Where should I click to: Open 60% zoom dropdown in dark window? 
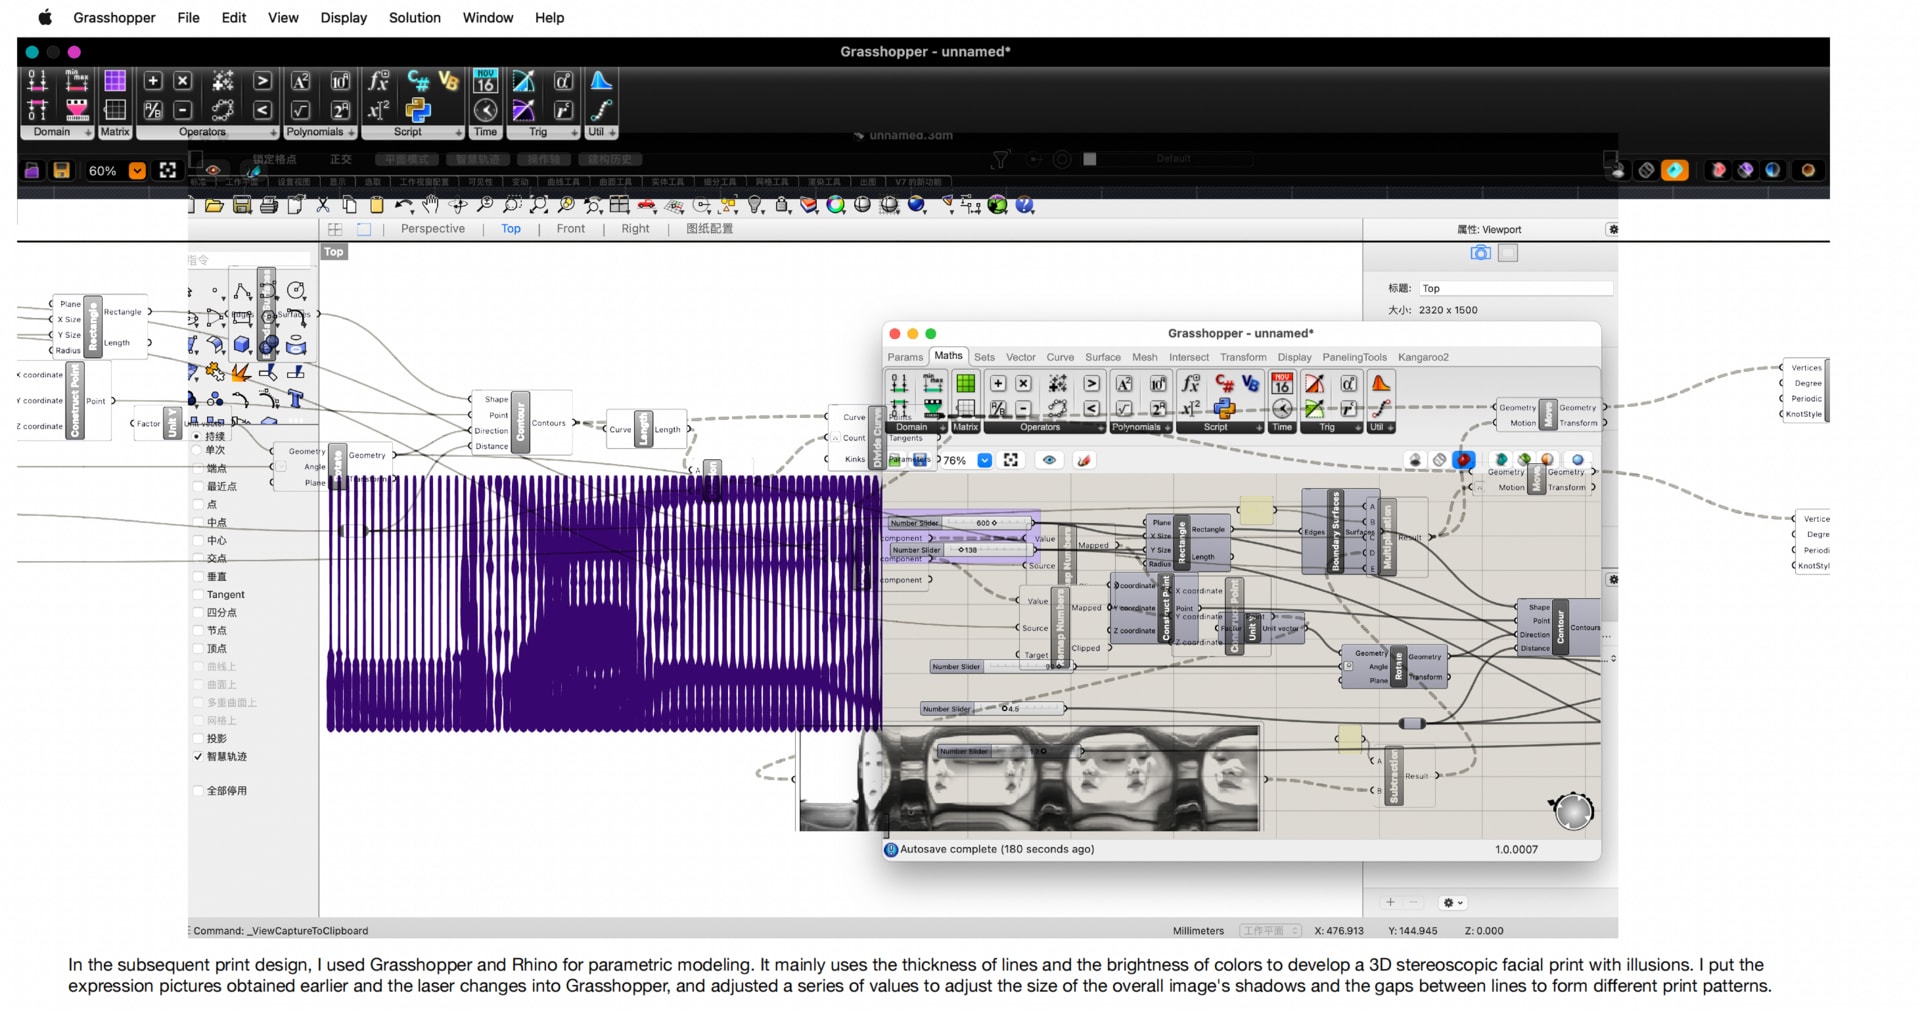pyautogui.click(x=137, y=171)
